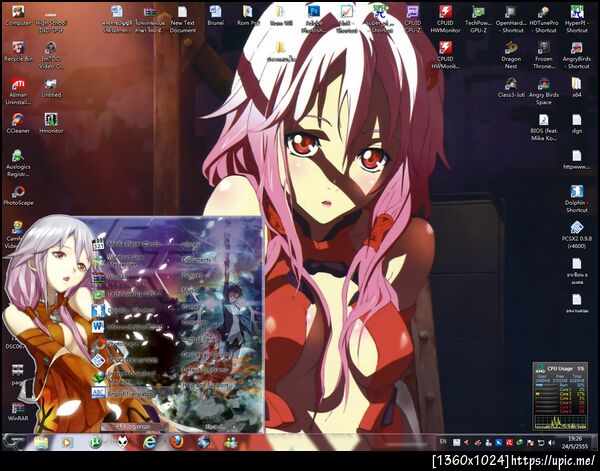Image resolution: width=600 pixels, height=471 pixels.
Task: Open Firefox from the taskbar
Action: pos(176,442)
